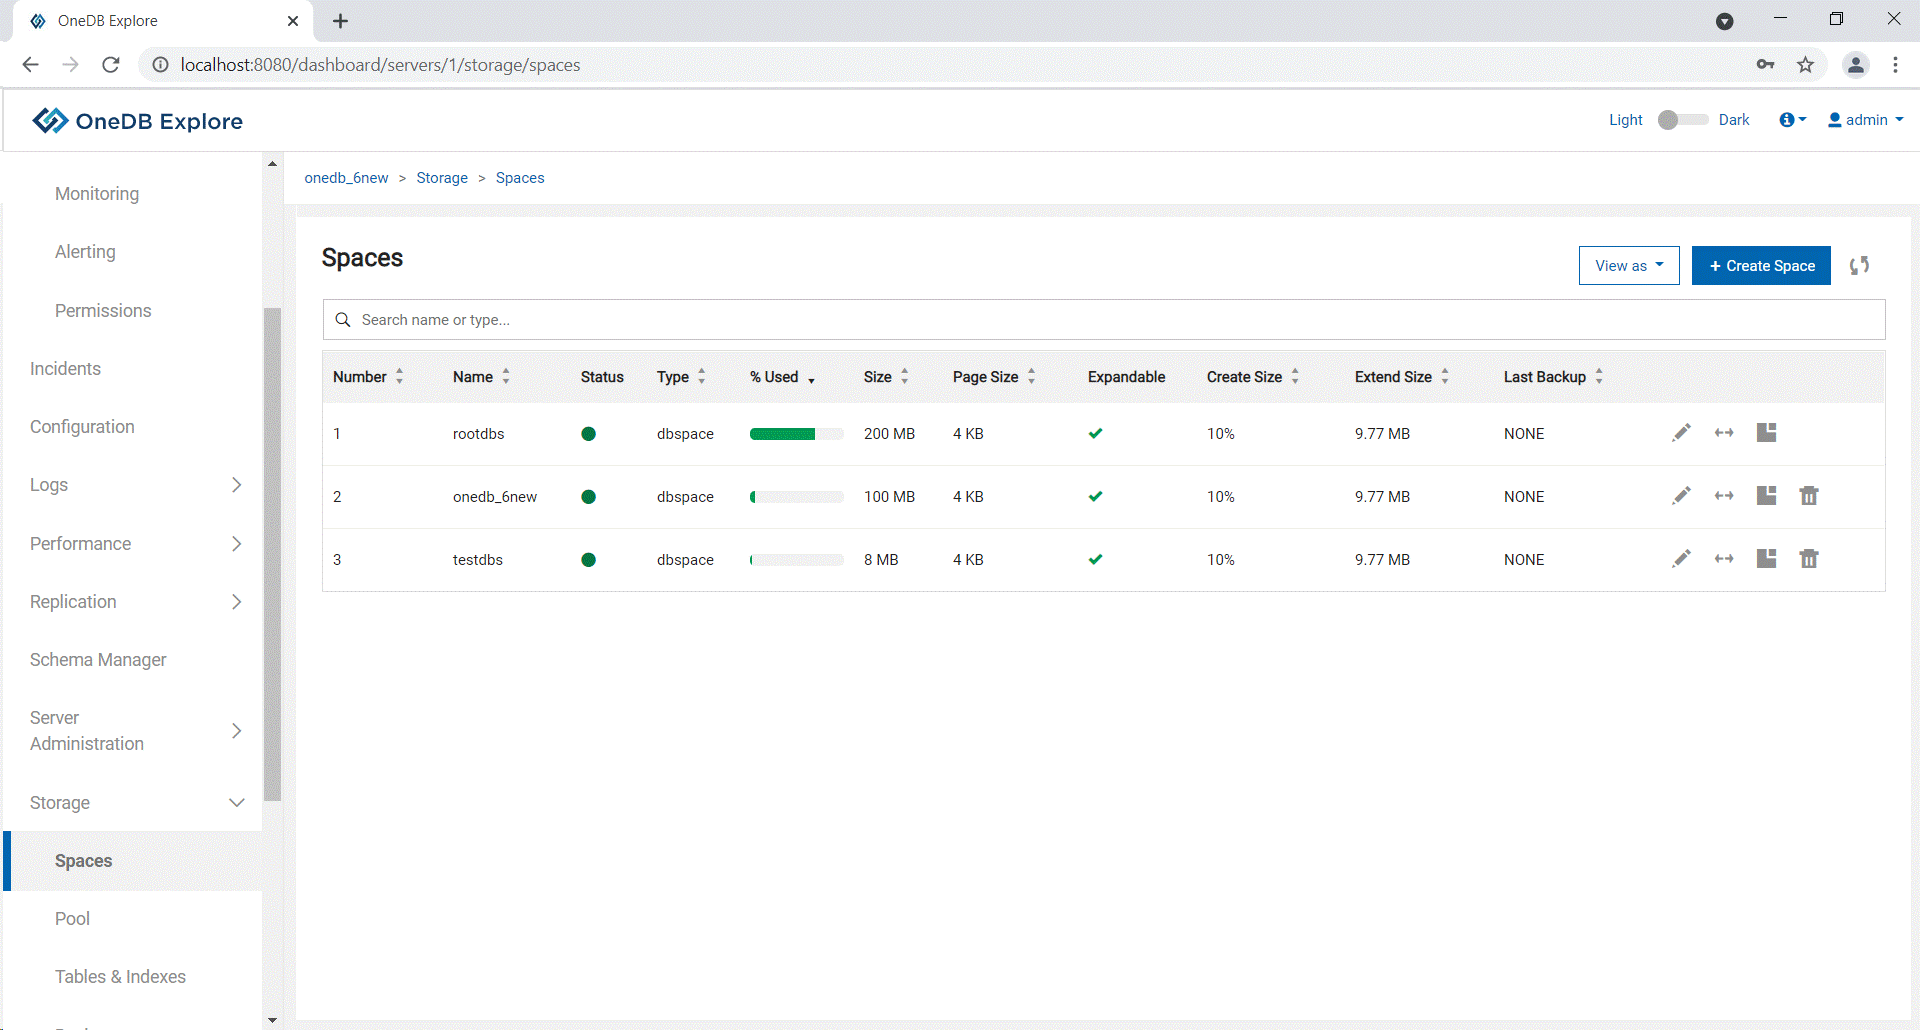Click the Search name or type field

pyautogui.click(x=1104, y=320)
